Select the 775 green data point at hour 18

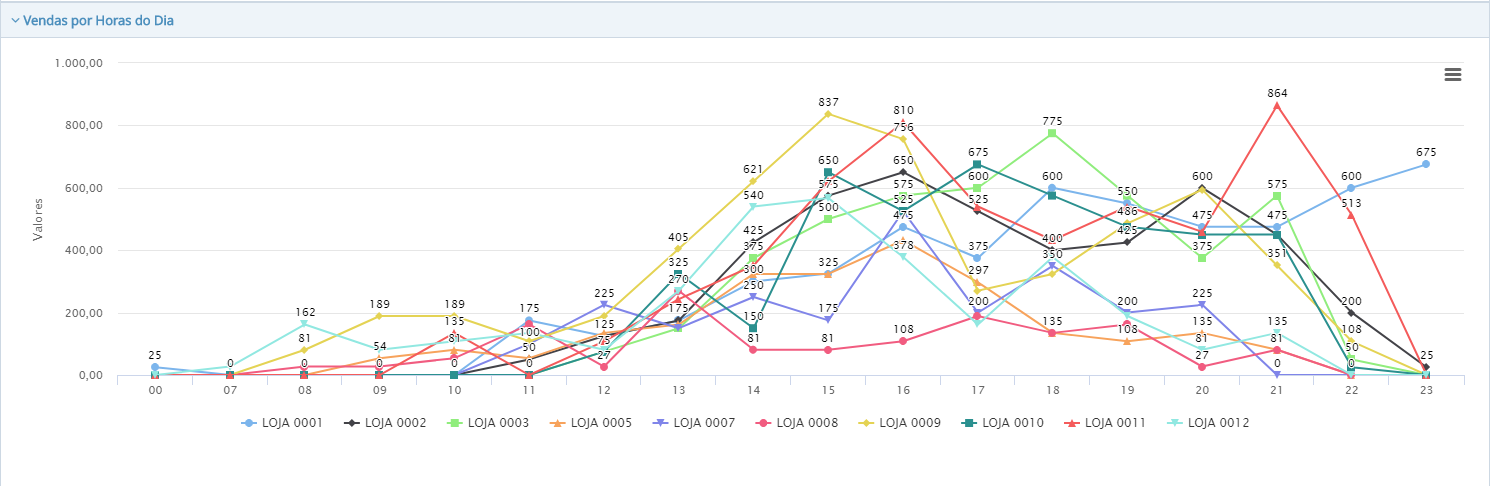(1052, 133)
